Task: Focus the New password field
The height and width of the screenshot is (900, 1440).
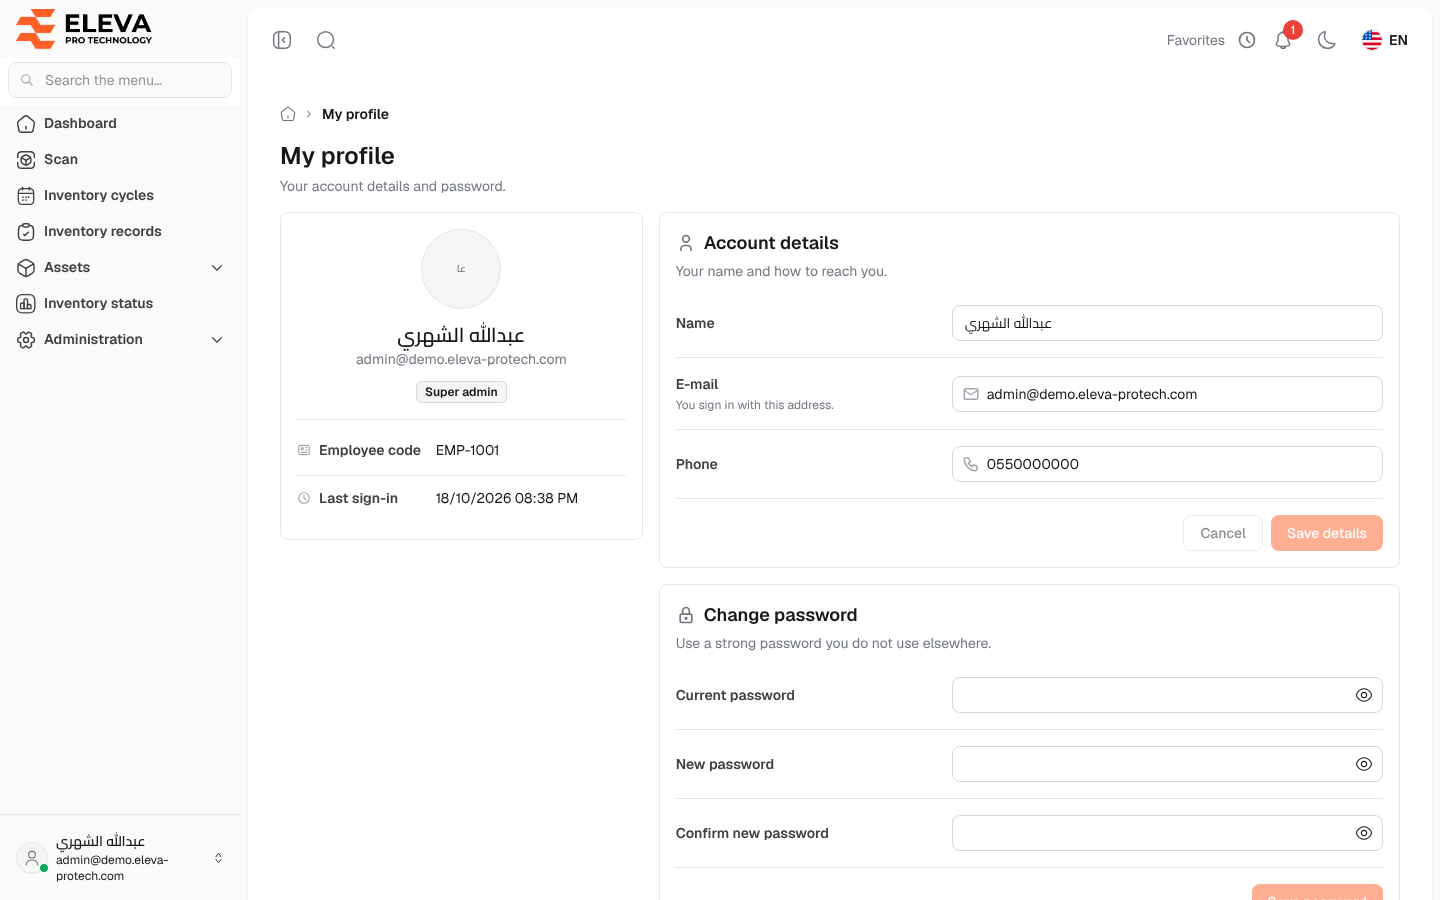Action: tap(1167, 764)
